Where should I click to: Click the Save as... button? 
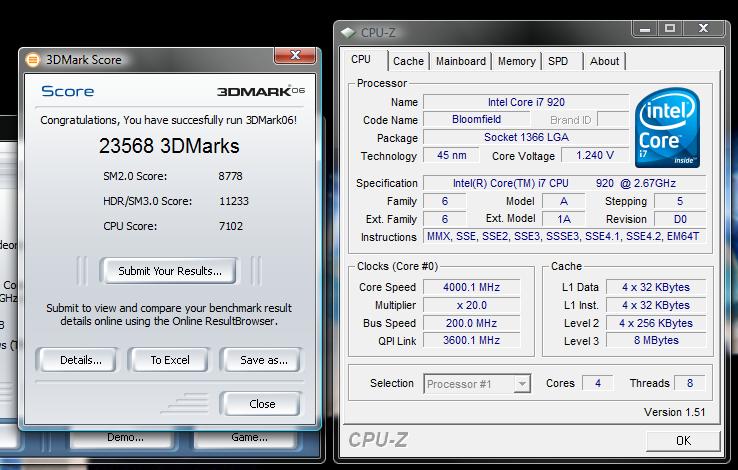[x=263, y=360]
